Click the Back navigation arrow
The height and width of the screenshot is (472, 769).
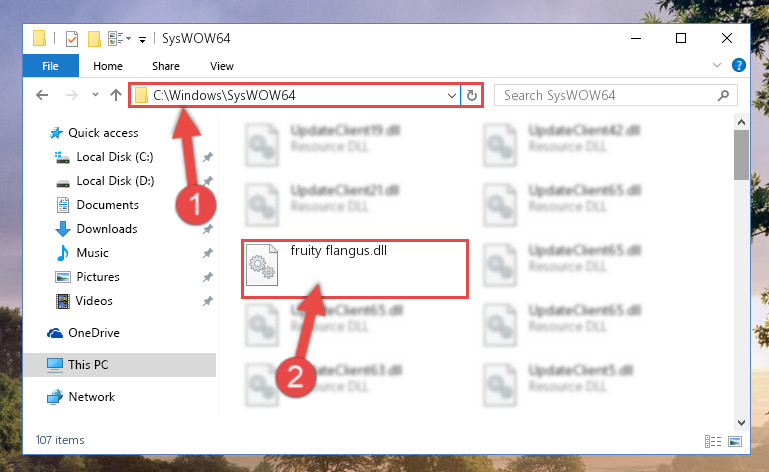(42, 95)
